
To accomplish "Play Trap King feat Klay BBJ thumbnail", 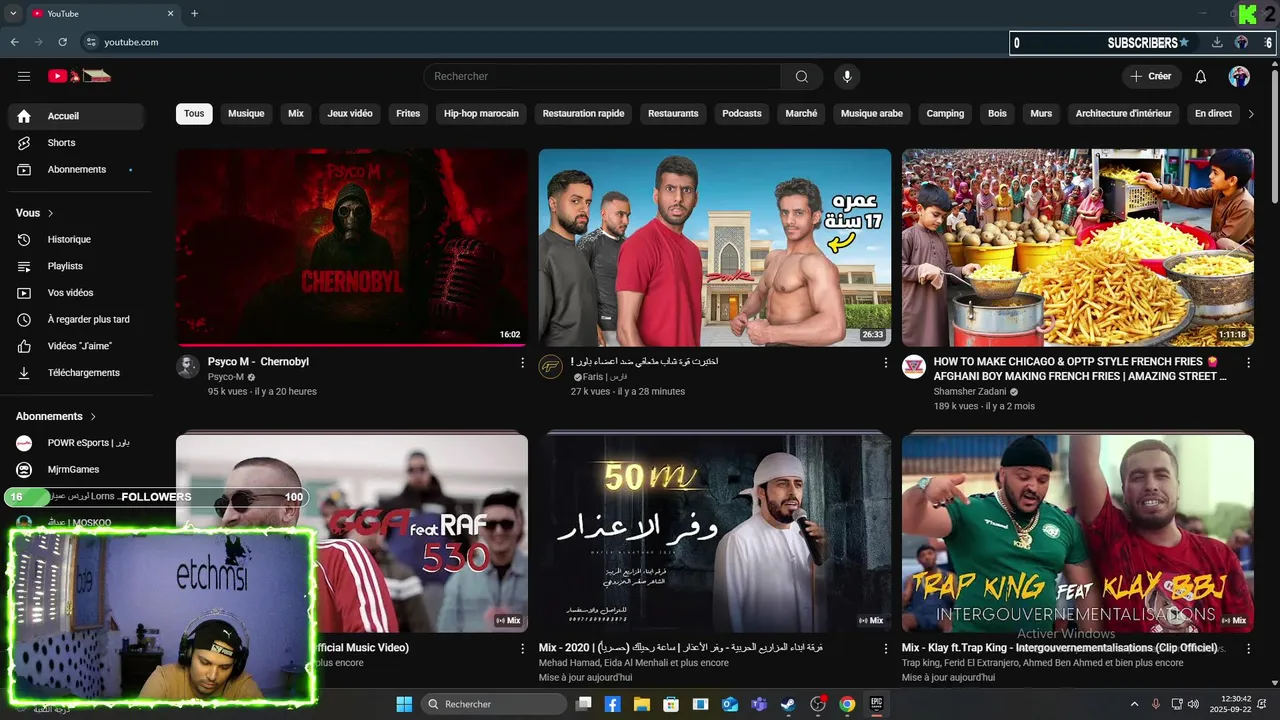I will point(1078,533).
